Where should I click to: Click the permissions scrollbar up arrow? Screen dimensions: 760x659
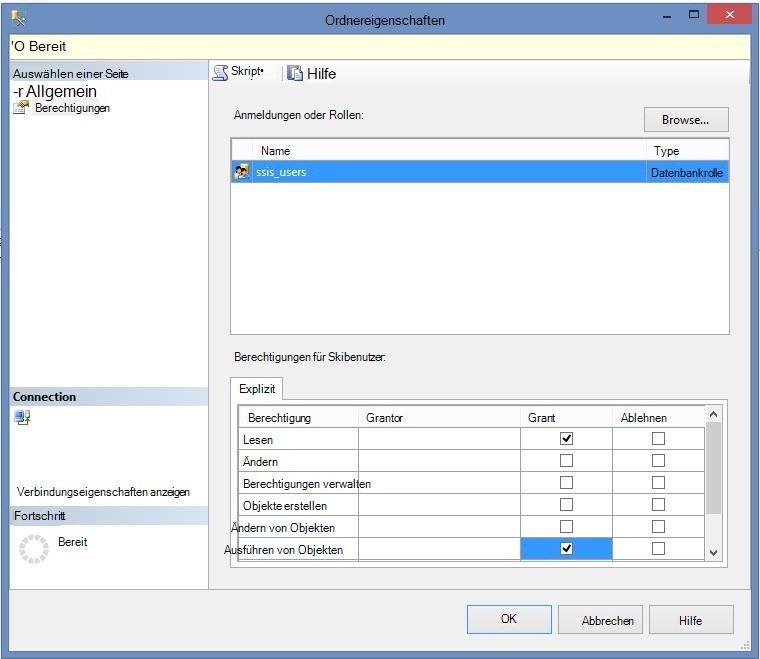[713, 414]
